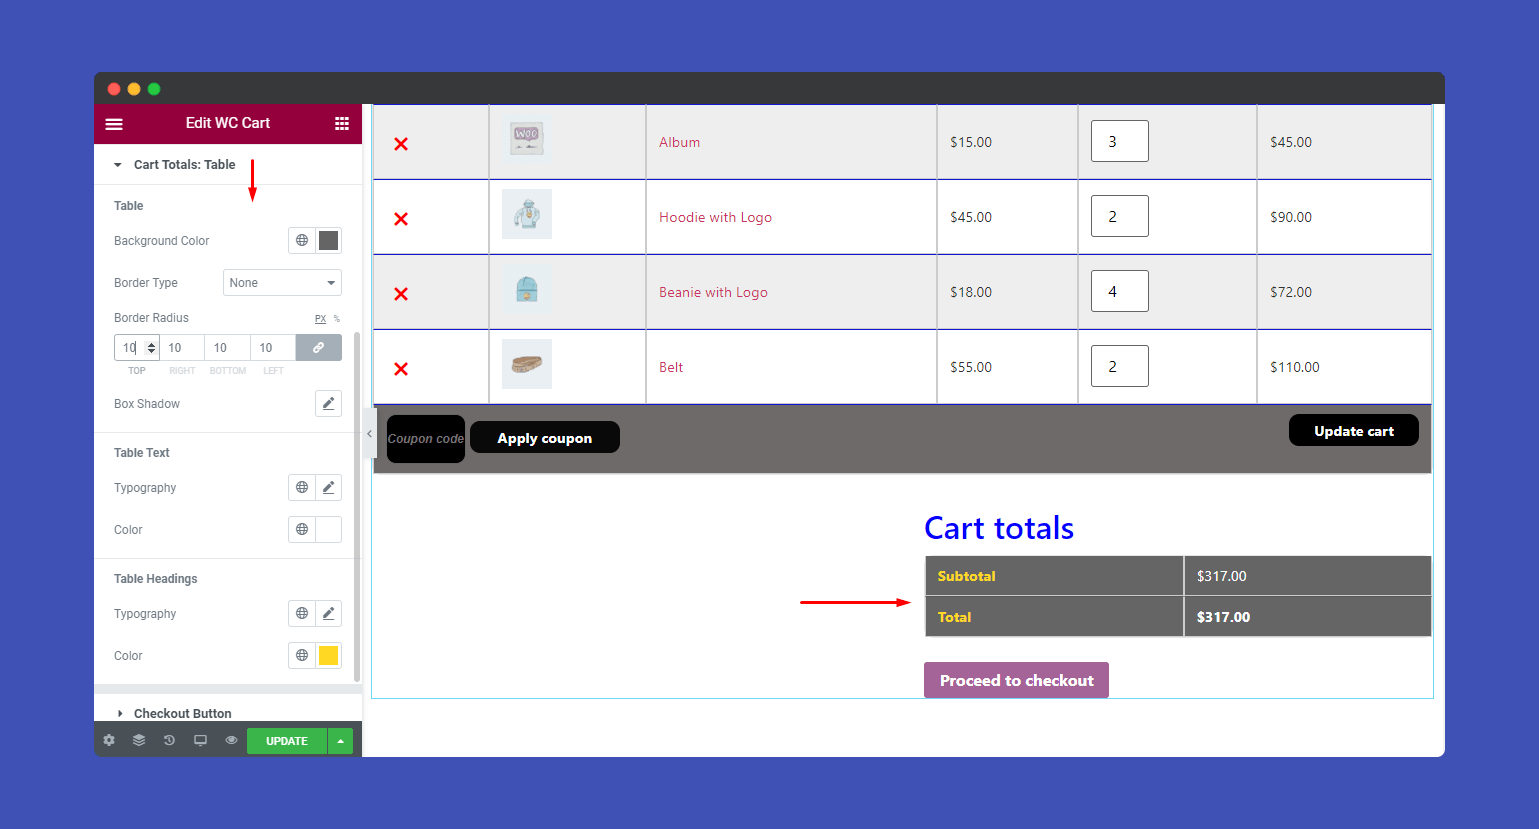Open Responsive mode monitor icon

click(200, 740)
